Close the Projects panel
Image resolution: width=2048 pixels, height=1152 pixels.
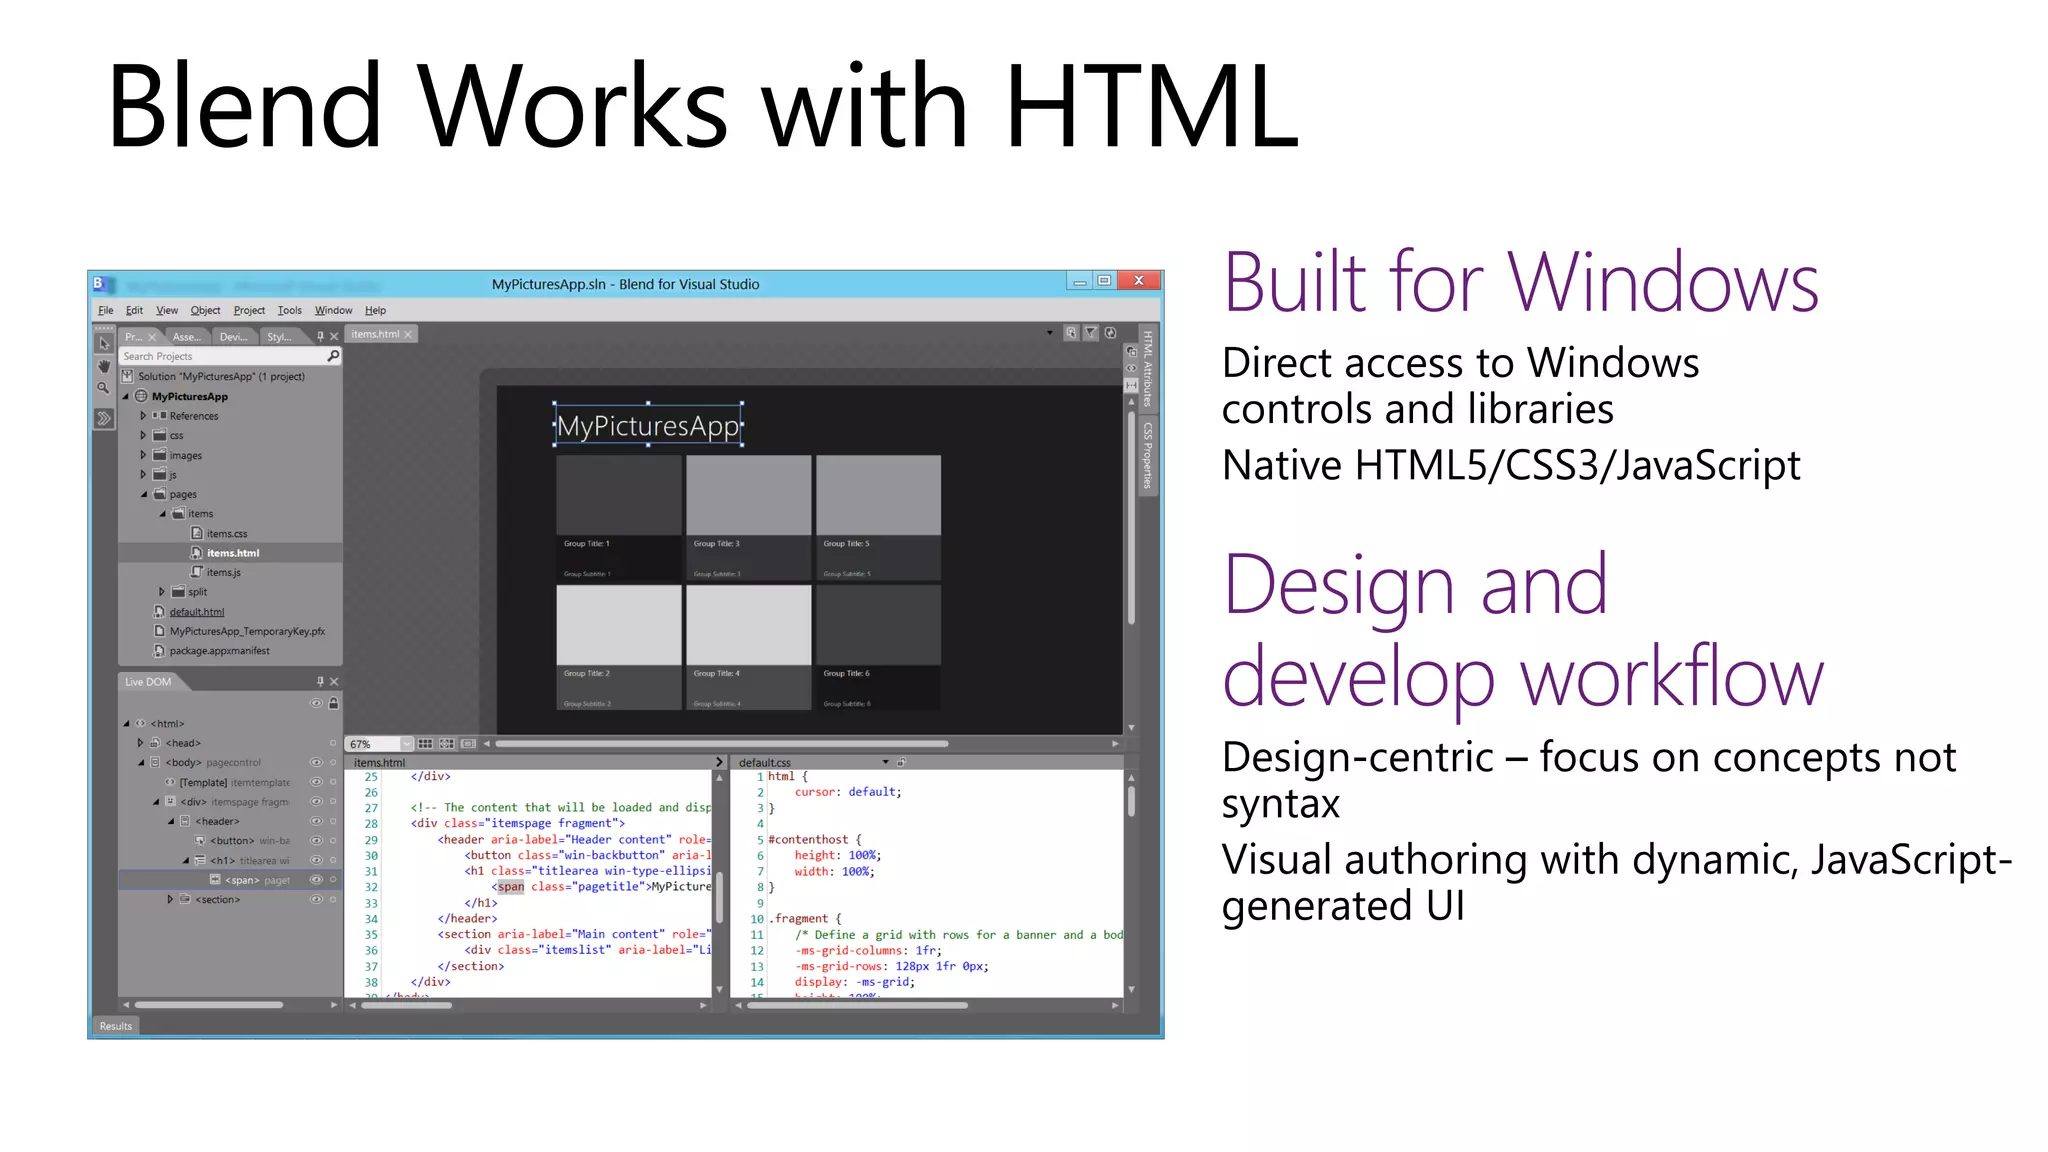[x=334, y=337]
